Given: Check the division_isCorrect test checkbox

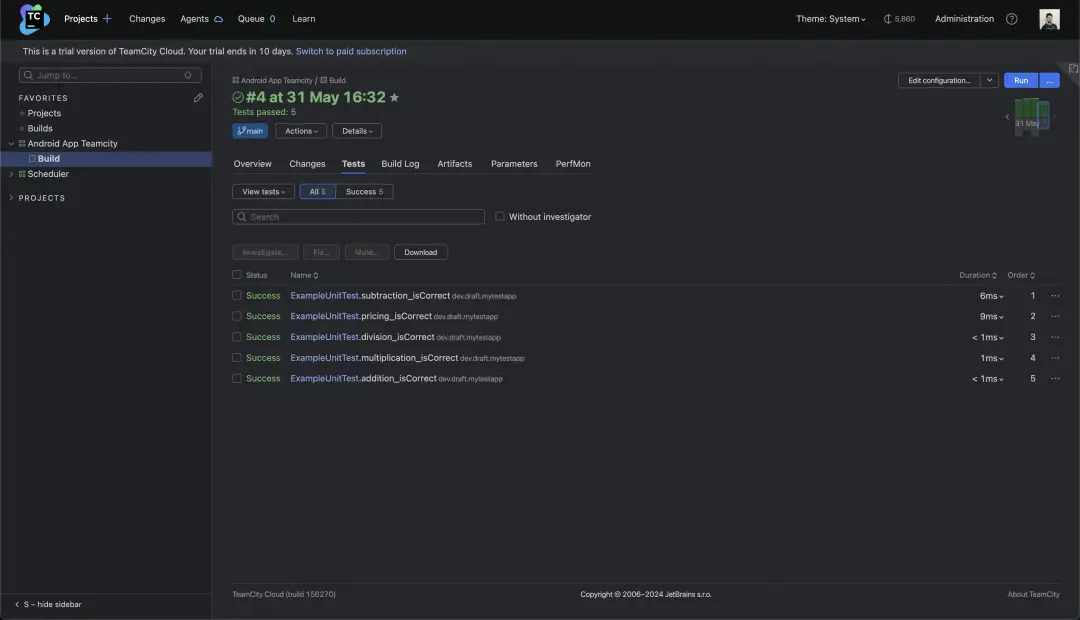Looking at the screenshot, I should click(x=237, y=337).
